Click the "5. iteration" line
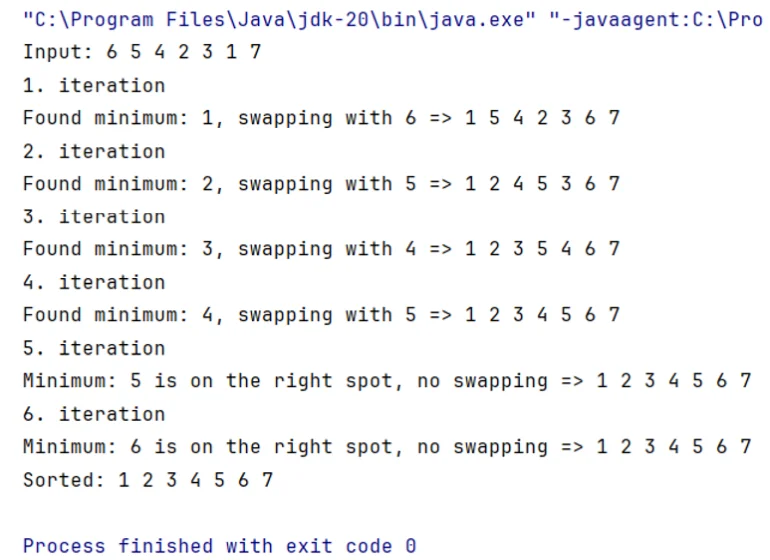770x560 pixels. point(94,348)
